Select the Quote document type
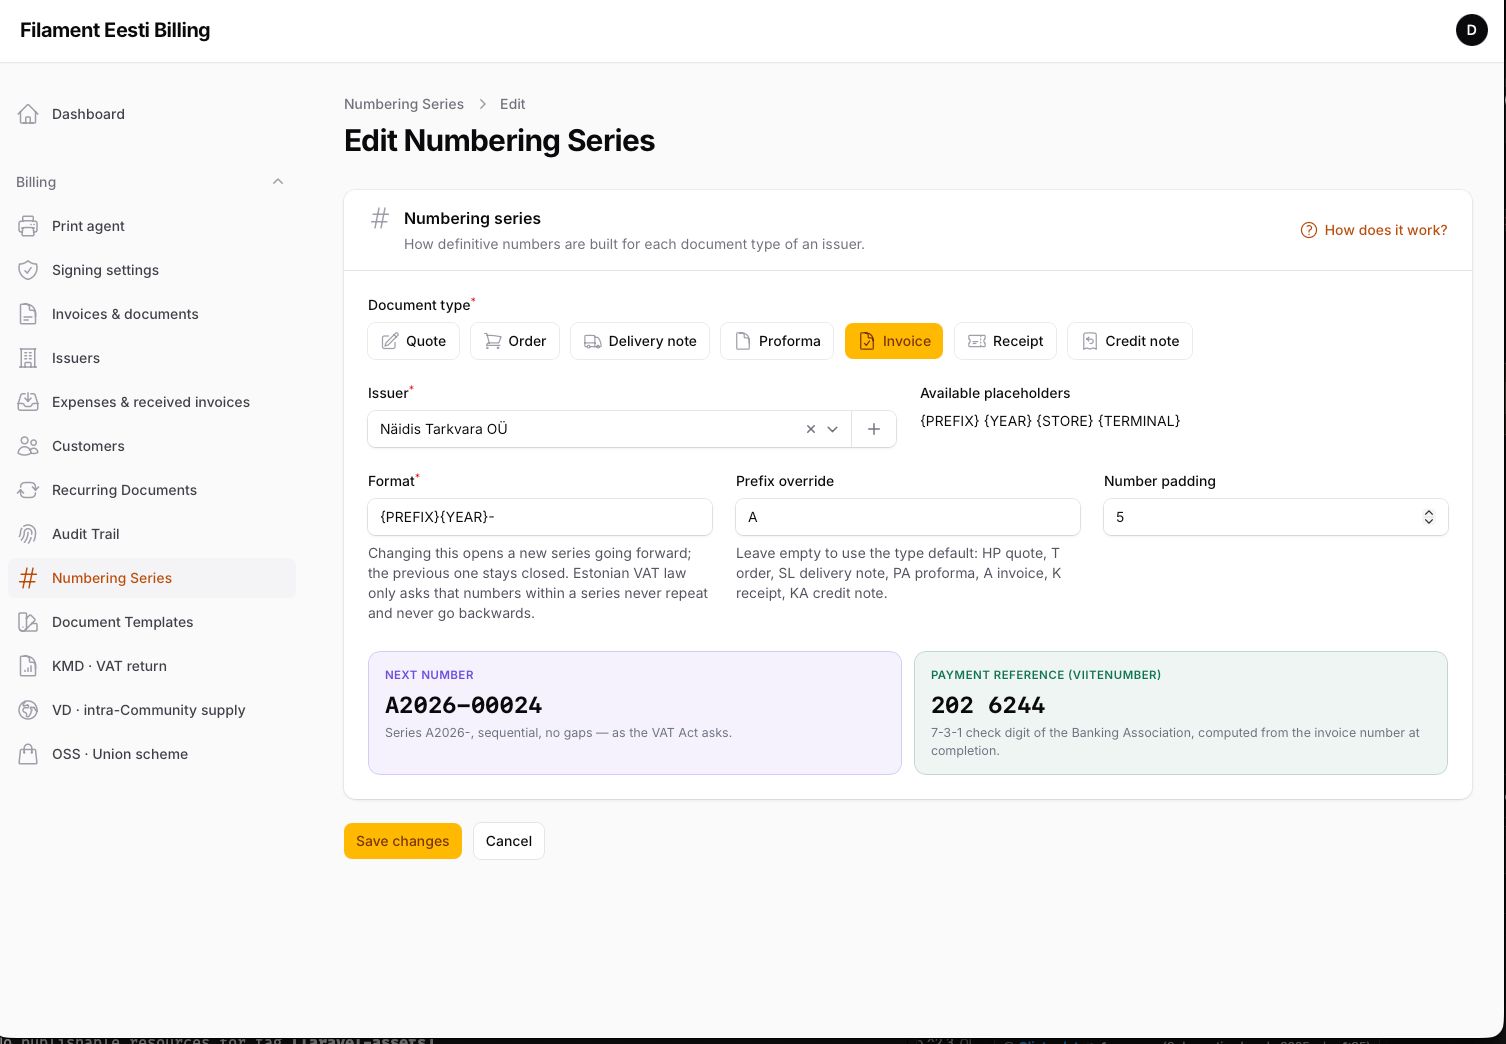Image resolution: width=1506 pixels, height=1044 pixels. 414,341
